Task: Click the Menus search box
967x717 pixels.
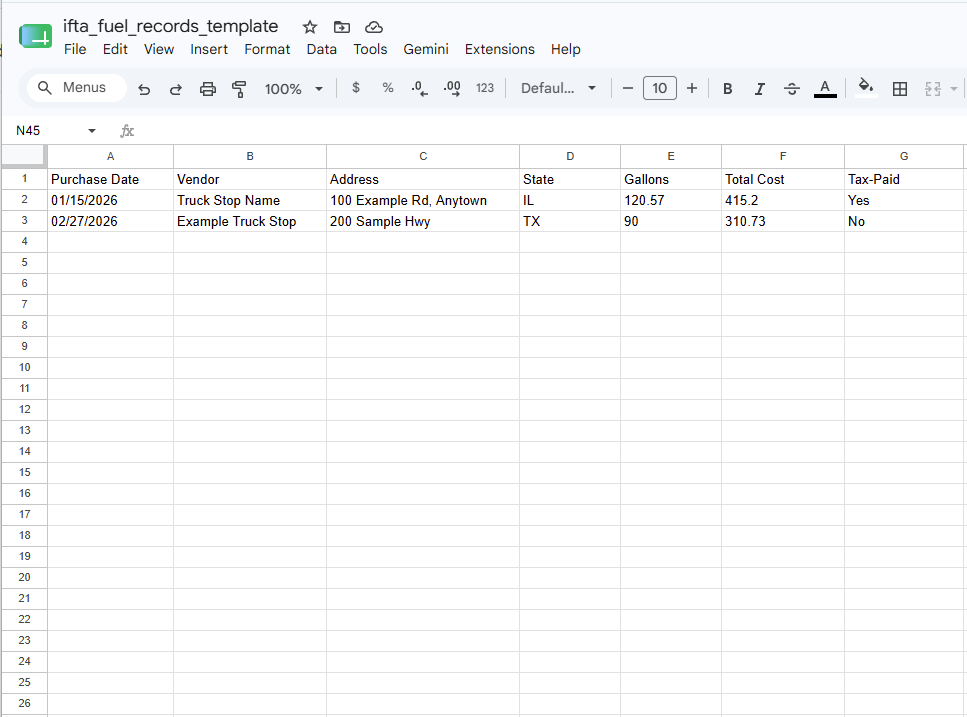Action: 76,88
